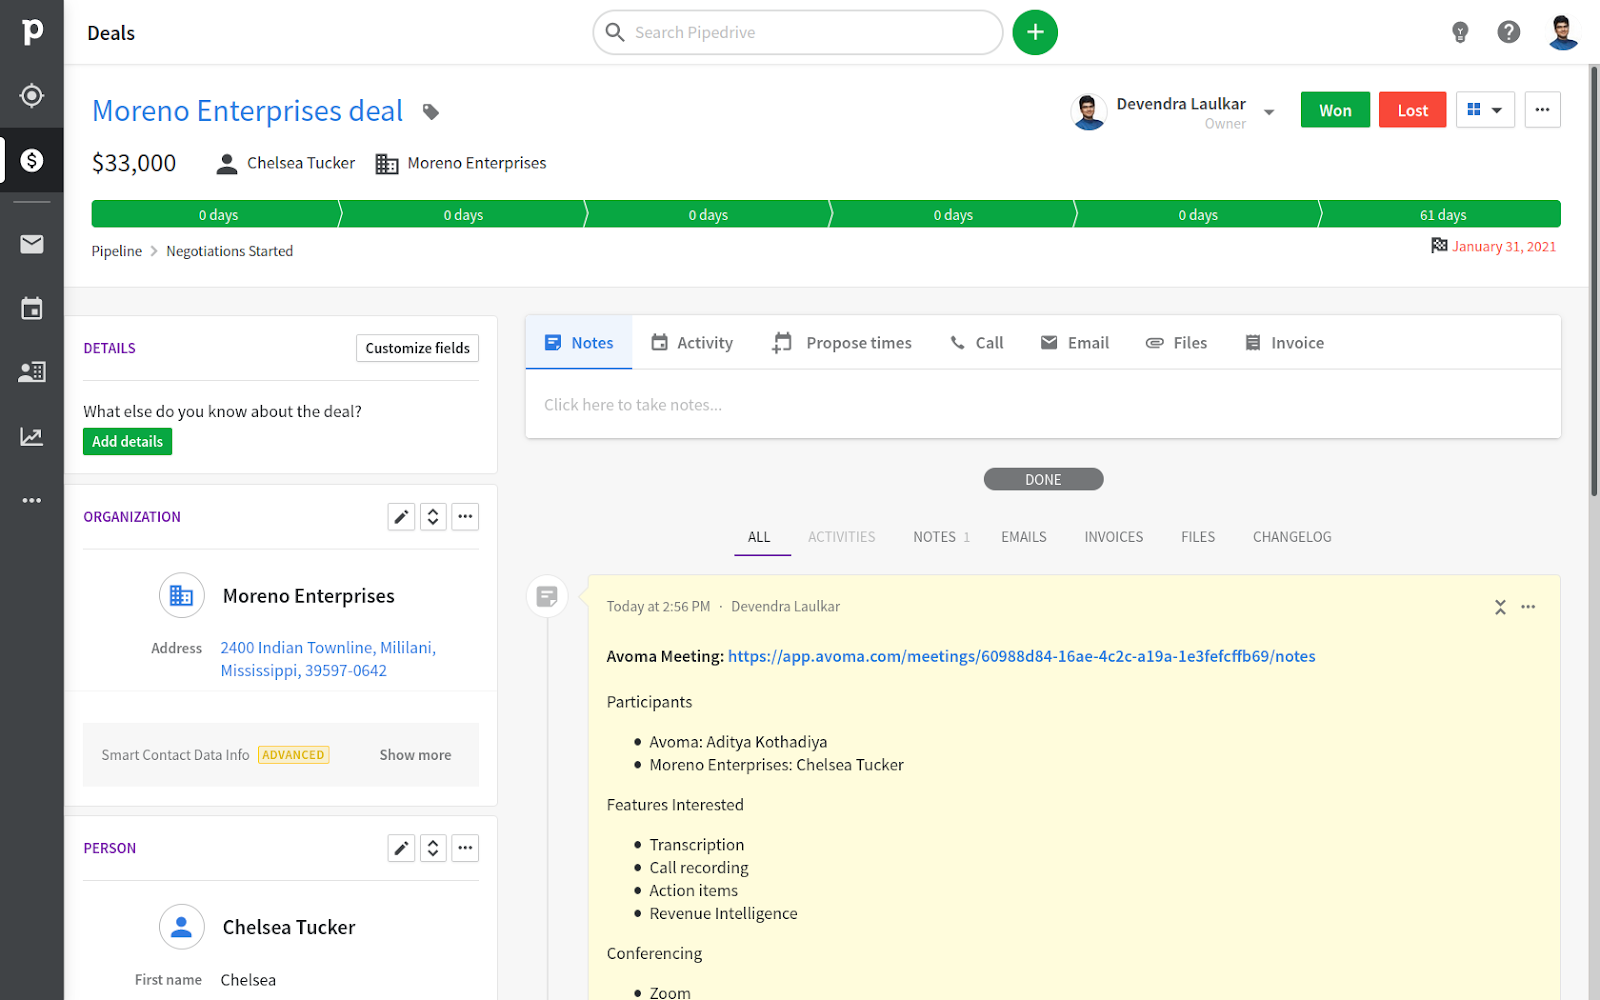Mark deal as Lost

[1412, 110]
